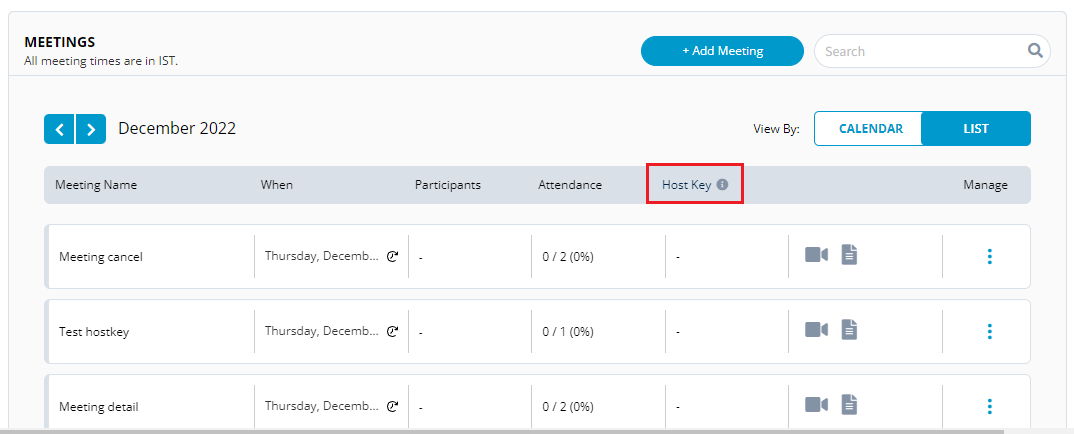Click the recurring icon on Meeting cancel row
1074x434 pixels.
coord(393,256)
